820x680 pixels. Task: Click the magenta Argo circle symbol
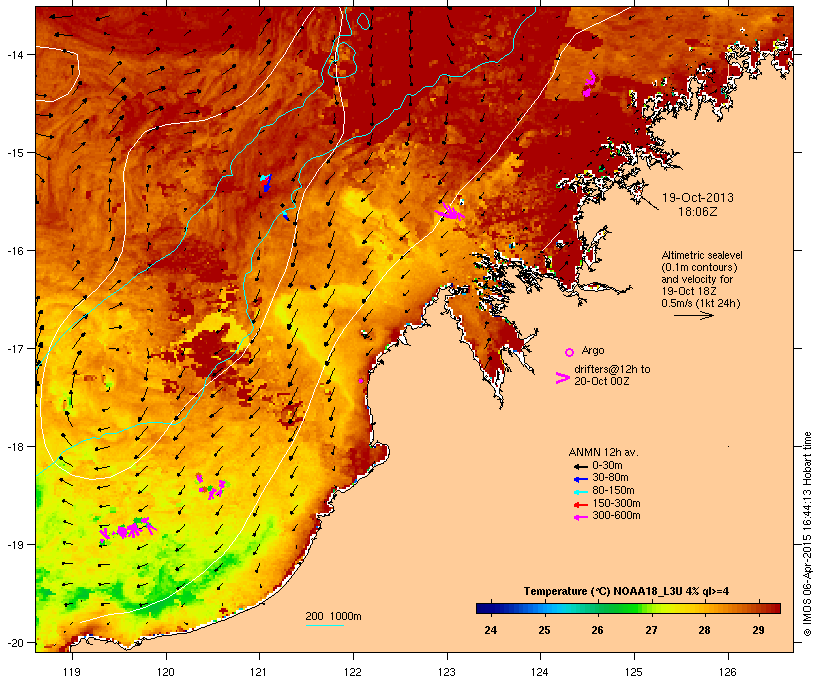pyautogui.click(x=570, y=352)
